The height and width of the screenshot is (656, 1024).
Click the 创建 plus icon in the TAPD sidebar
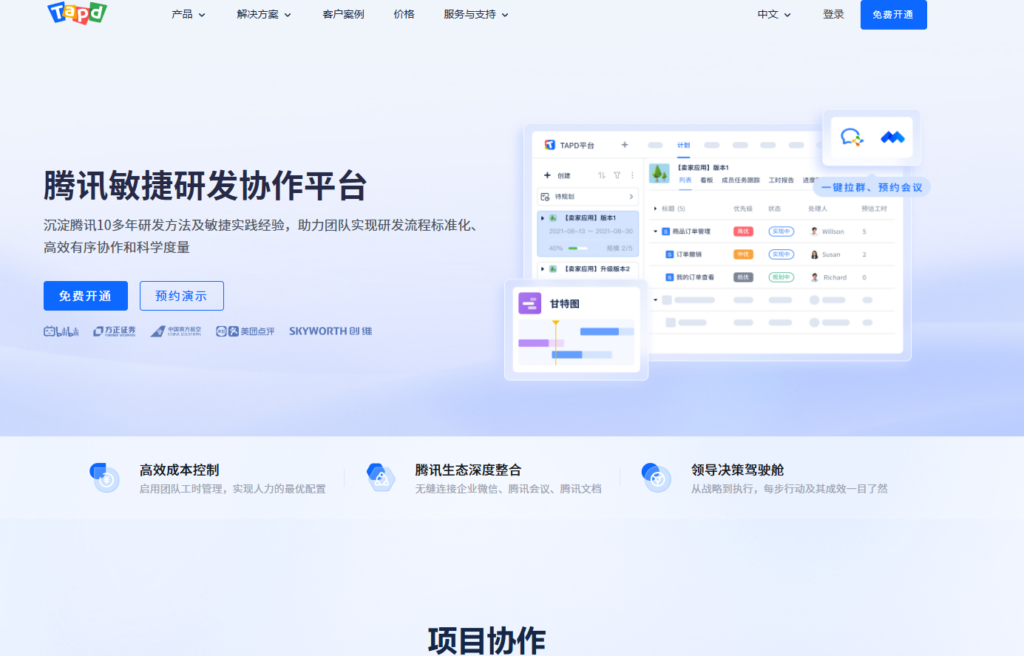tap(547, 175)
